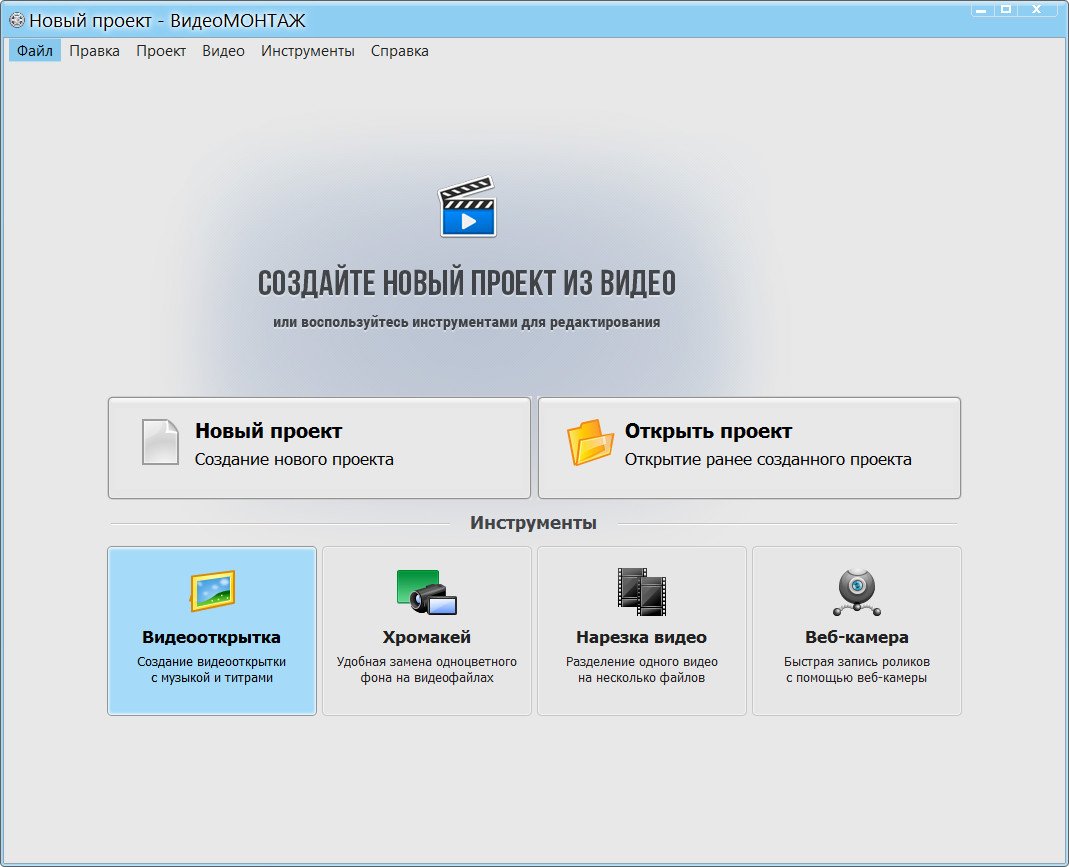Viewport: 1069px width, 867px height.
Task: Minimize the ВидеоМОНТАЖ window
Action: pyautogui.click(x=979, y=9)
